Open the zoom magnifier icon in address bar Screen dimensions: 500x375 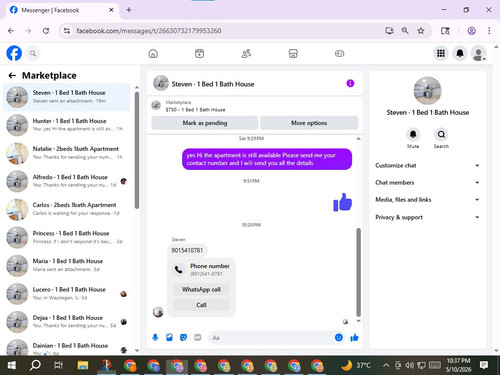point(405,31)
